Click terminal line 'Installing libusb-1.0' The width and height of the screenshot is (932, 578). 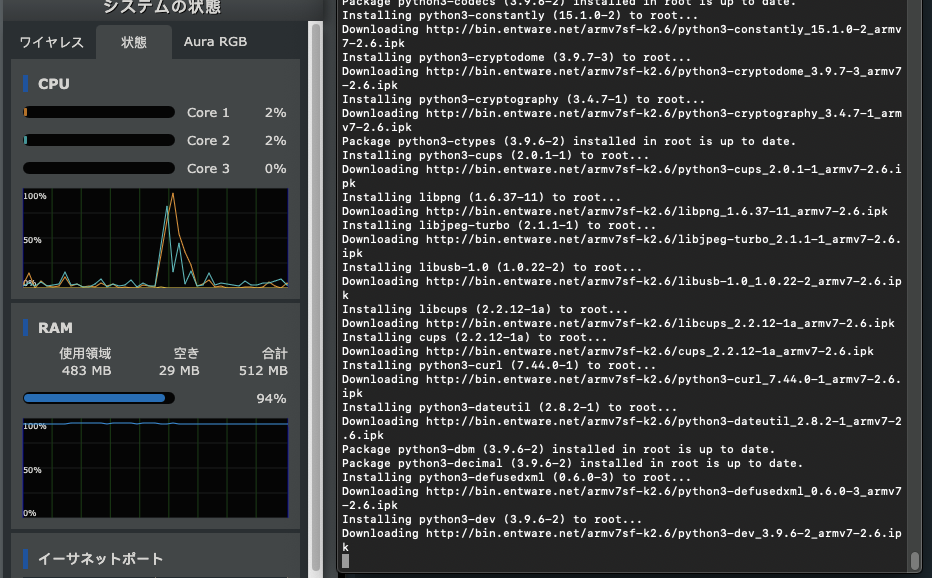492,267
